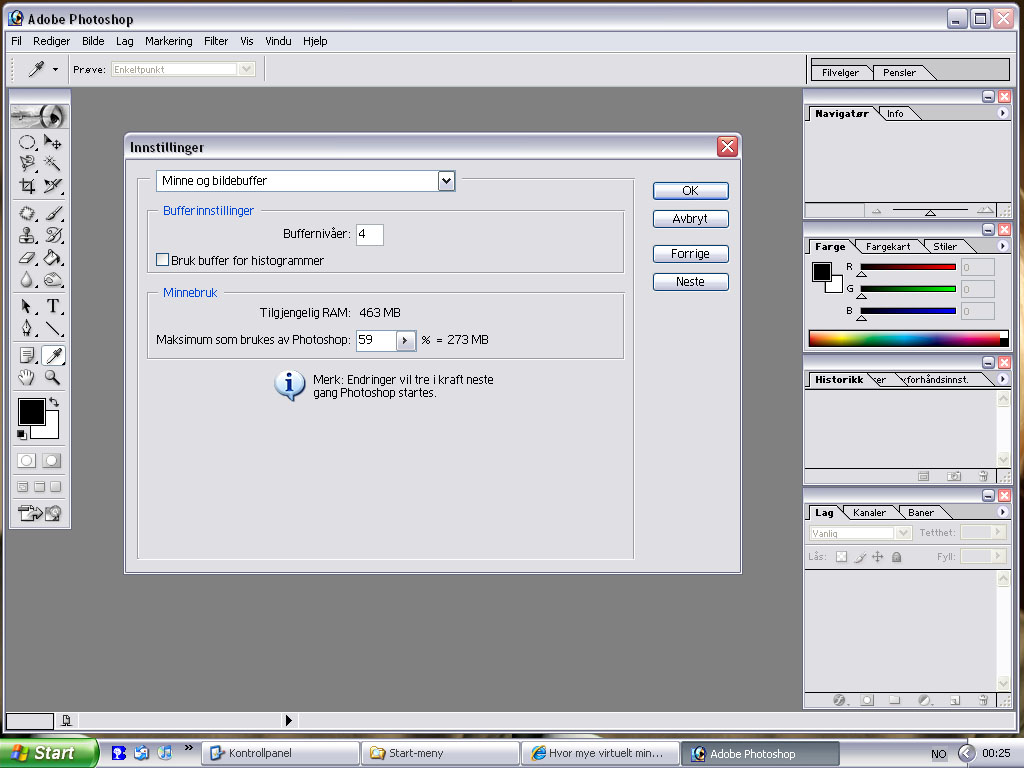Click the Avbryt button
This screenshot has width=1024, height=768.
[x=690, y=219]
